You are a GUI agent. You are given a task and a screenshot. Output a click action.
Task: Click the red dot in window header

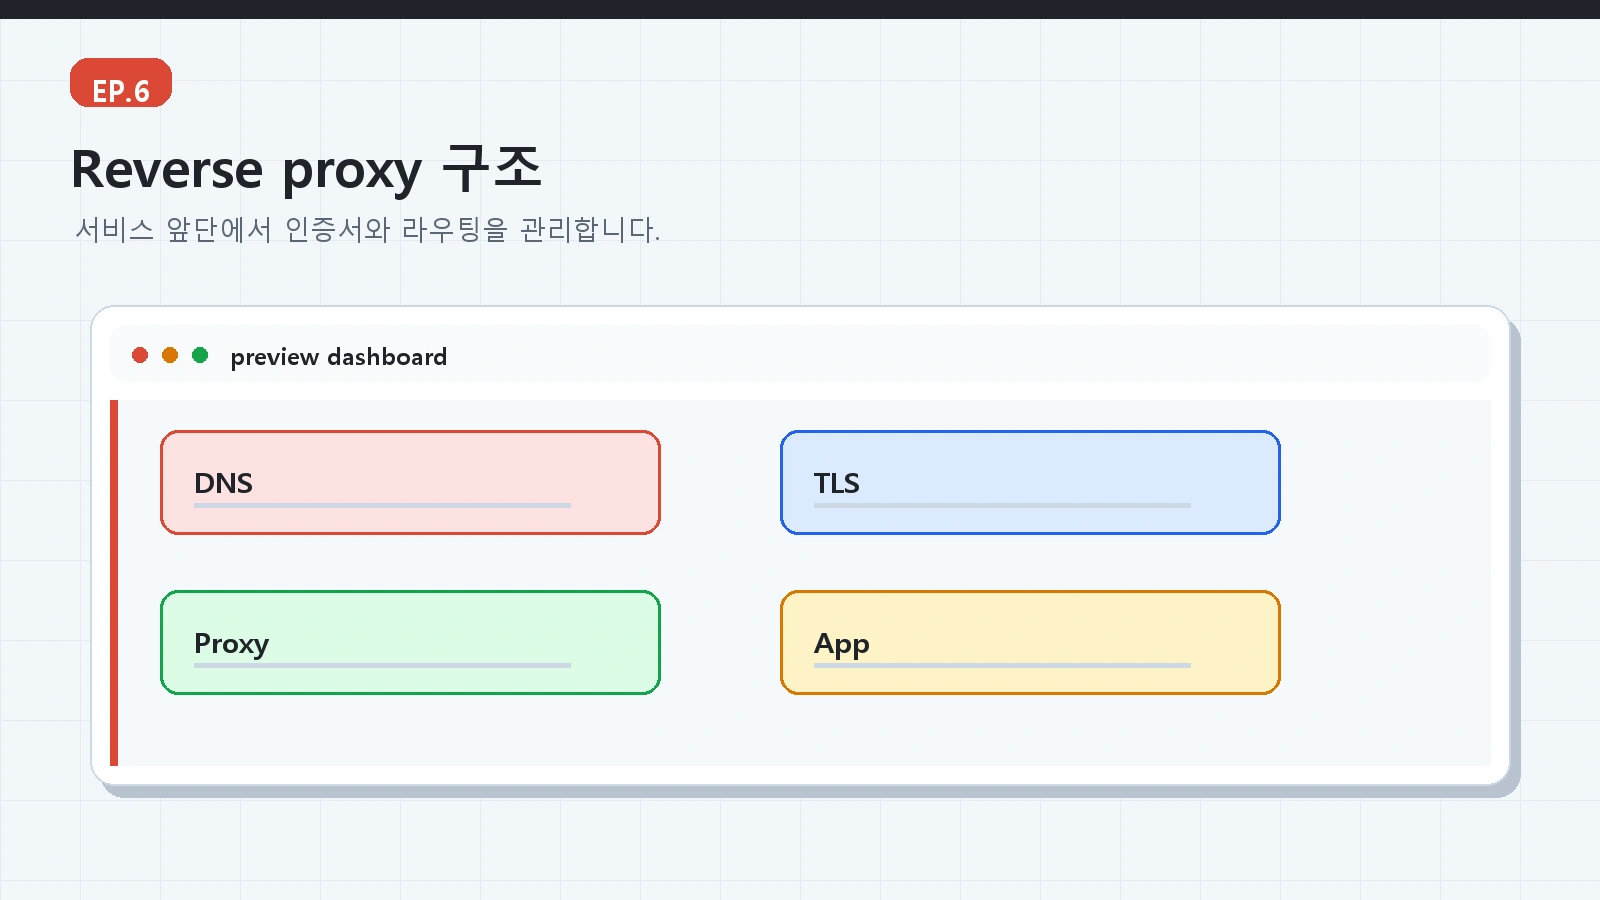pyautogui.click(x=140, y=355)
